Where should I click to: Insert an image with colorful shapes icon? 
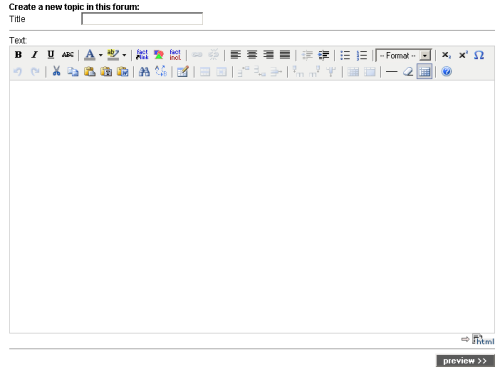coord(159,55)
